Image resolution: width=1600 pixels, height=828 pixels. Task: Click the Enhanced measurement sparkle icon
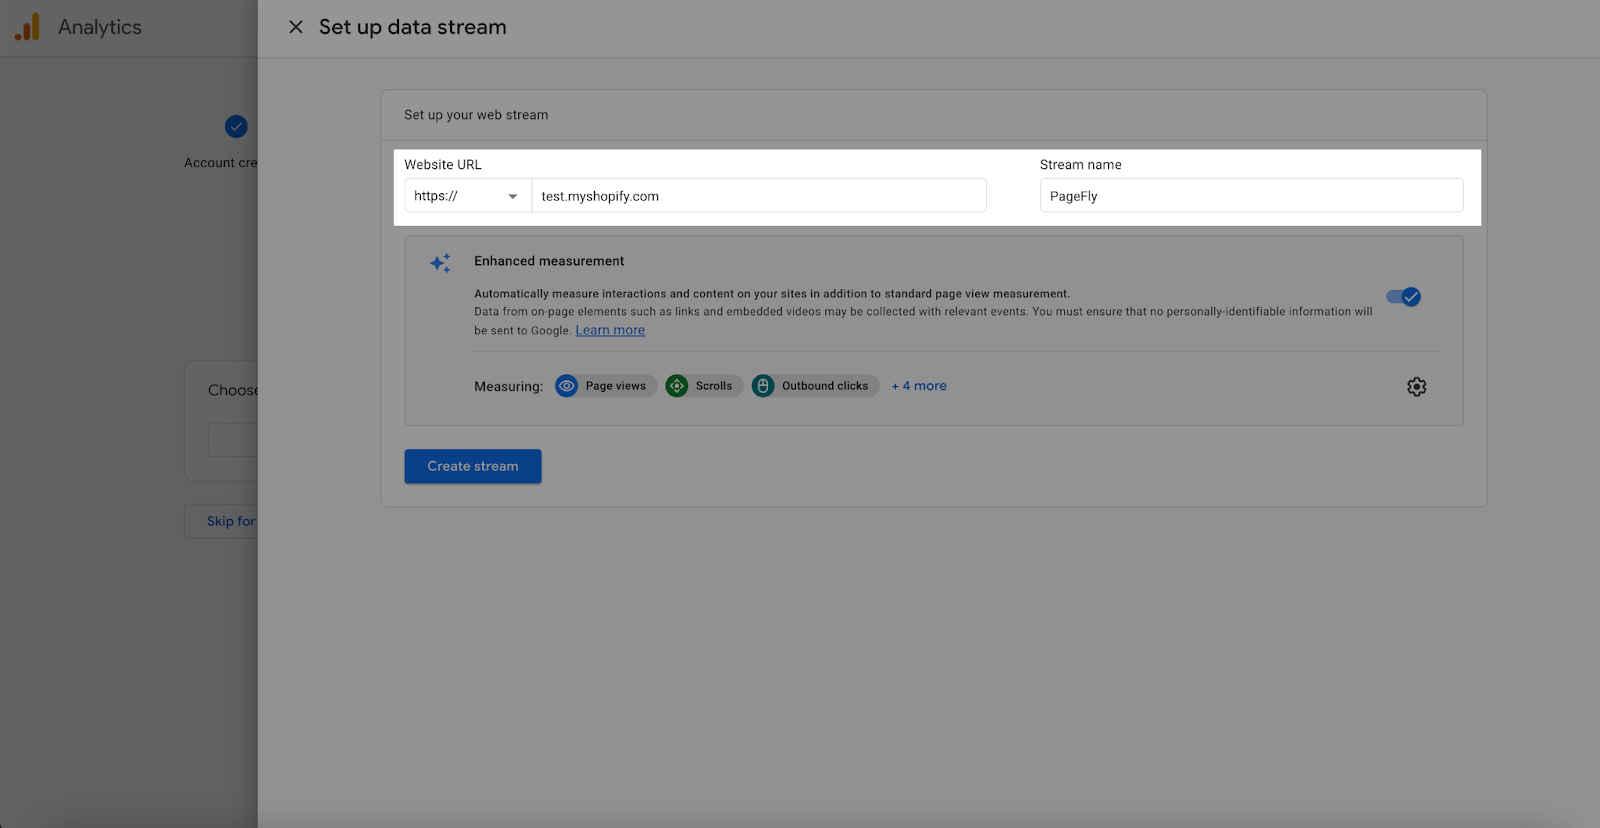440,263
